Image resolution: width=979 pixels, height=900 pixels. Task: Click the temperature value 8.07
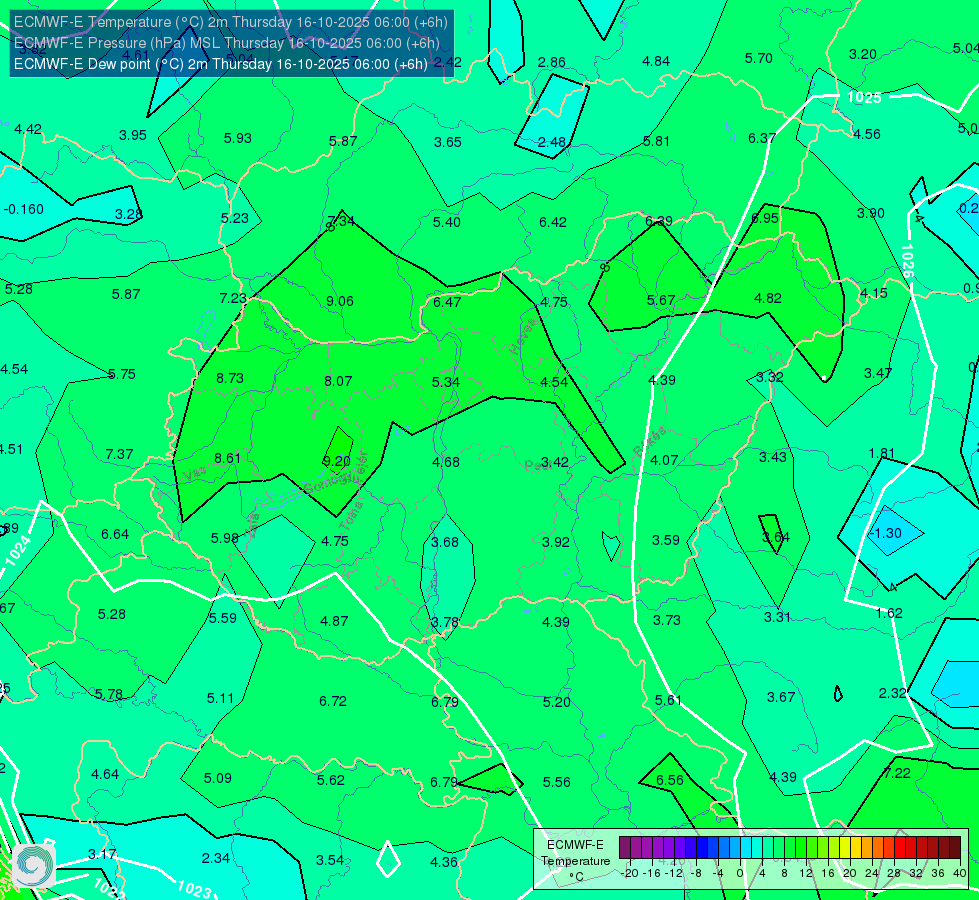(x=338, y=381)
